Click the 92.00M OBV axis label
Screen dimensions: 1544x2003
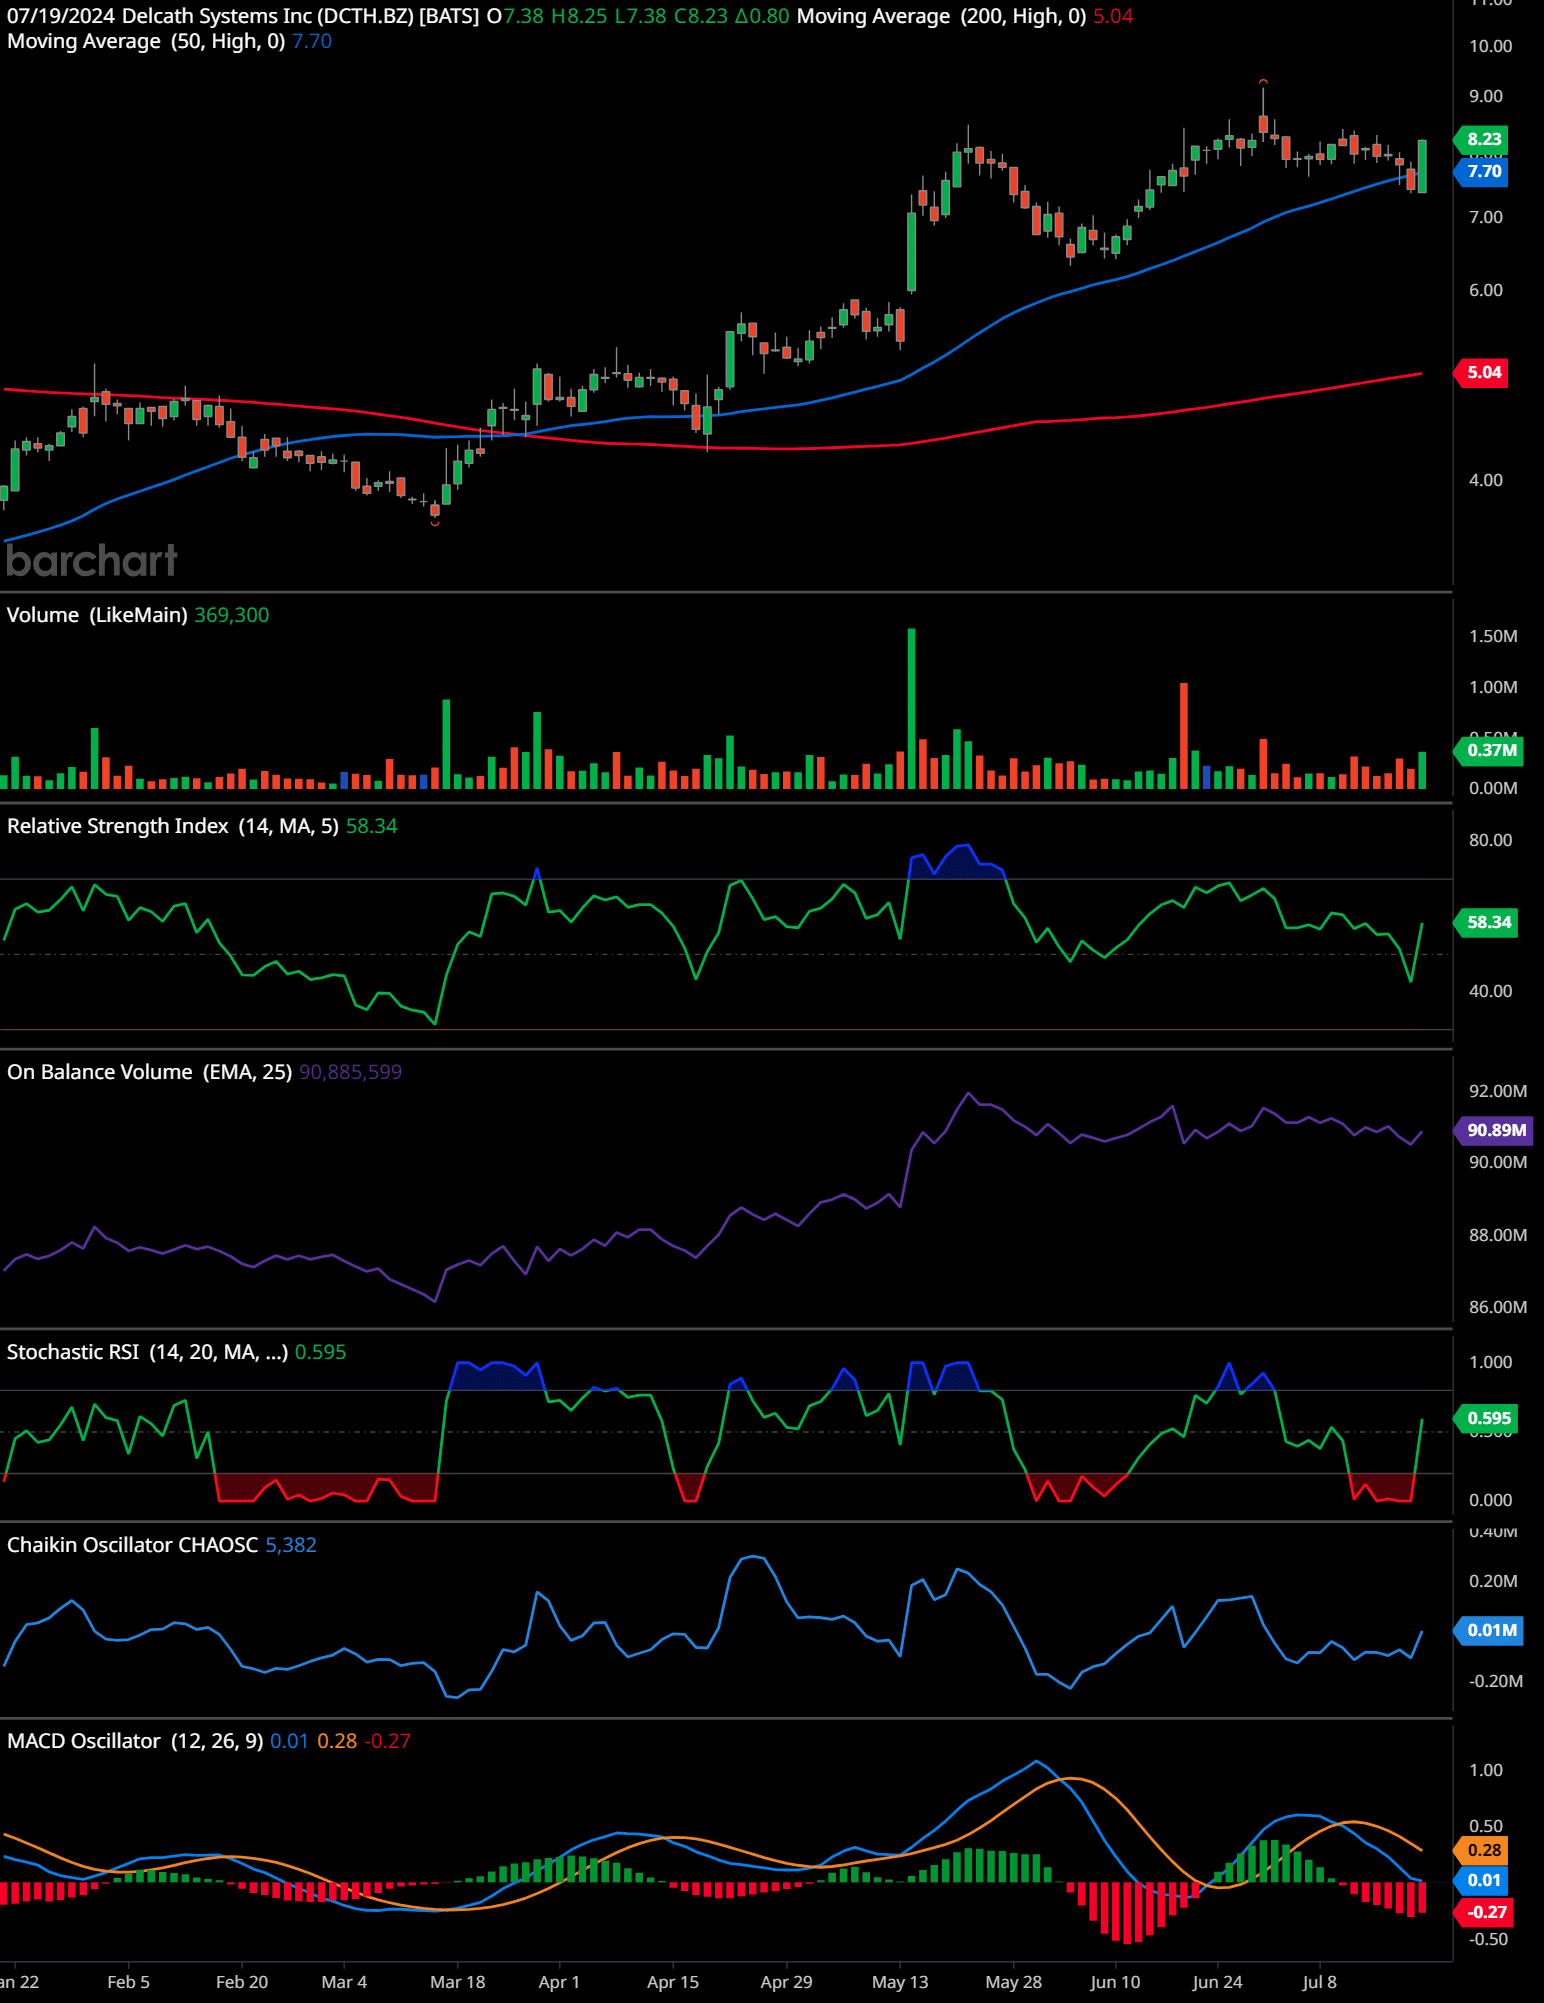(1497, 1091)
